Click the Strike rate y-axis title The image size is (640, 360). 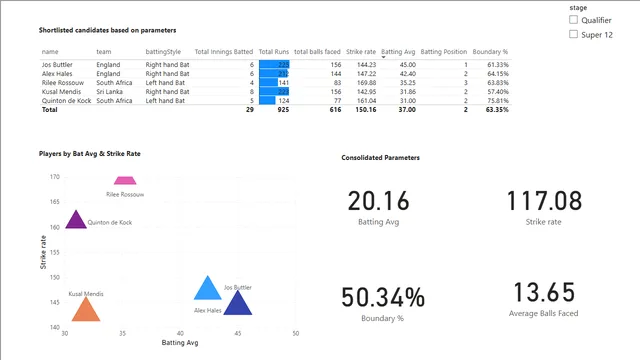(43, 252)
